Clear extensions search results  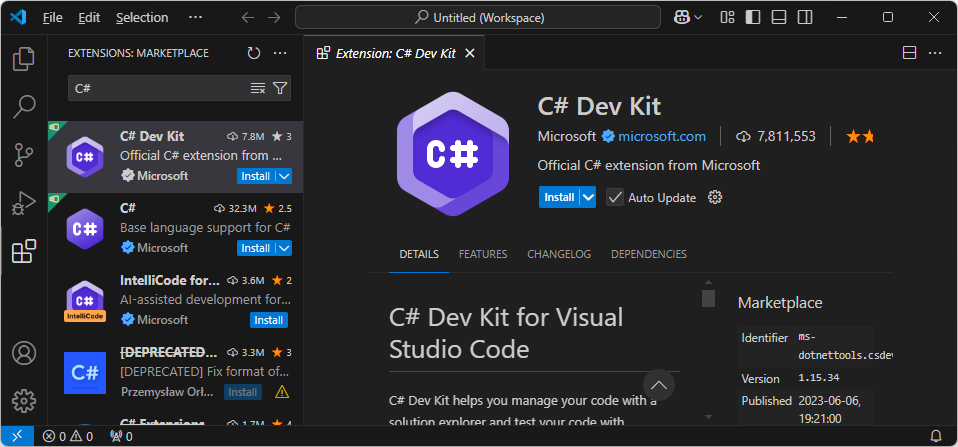(x=258, y=89)
